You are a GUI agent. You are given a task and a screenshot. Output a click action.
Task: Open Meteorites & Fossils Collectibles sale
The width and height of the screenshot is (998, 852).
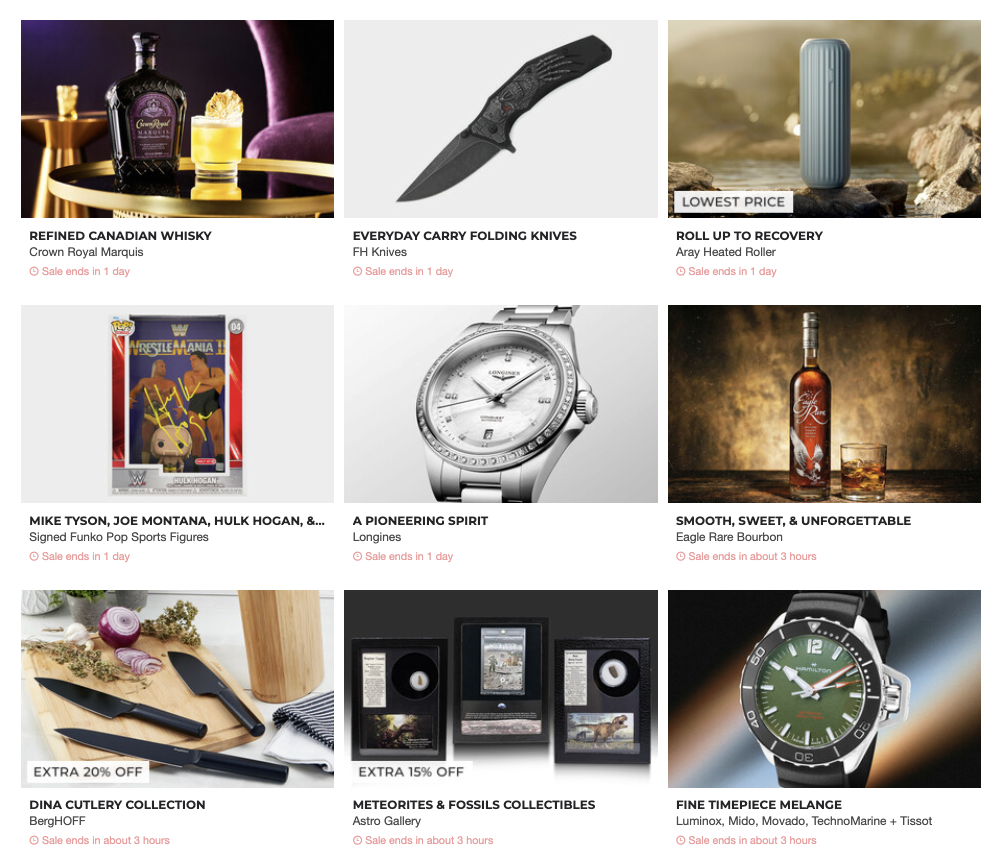point(474,804)
